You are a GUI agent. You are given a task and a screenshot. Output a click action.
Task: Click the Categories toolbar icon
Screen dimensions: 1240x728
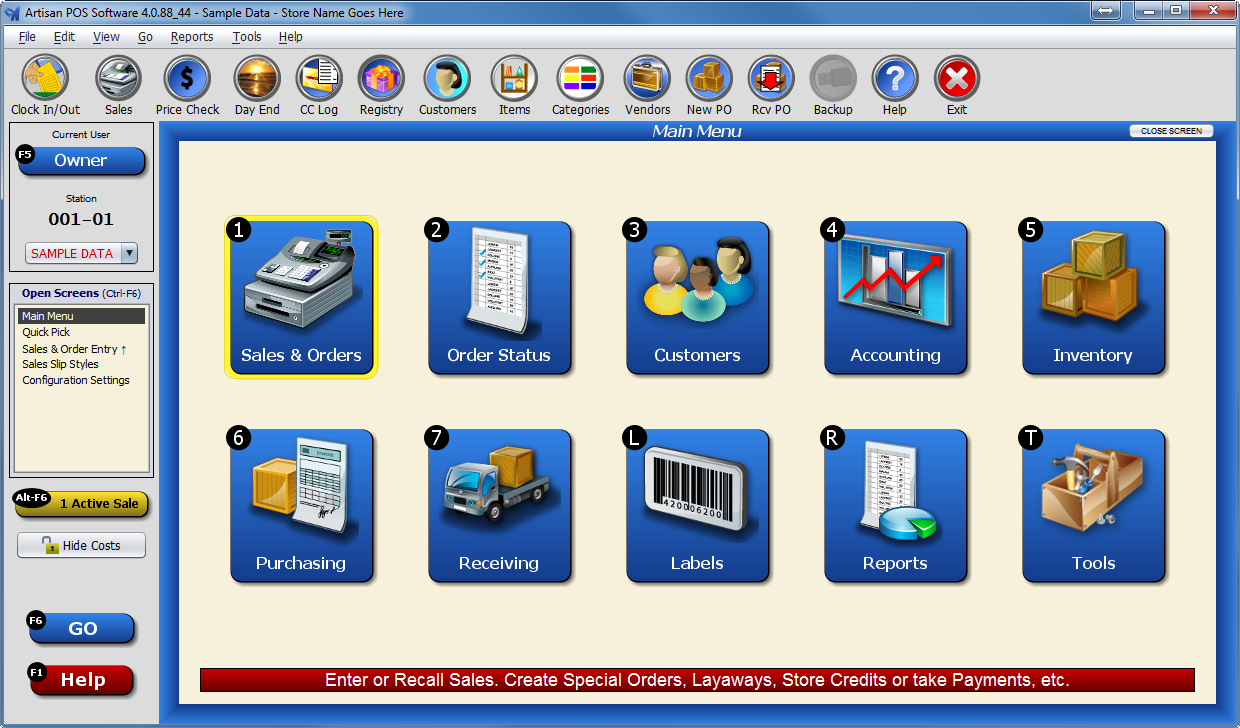[x=580, y=79]
